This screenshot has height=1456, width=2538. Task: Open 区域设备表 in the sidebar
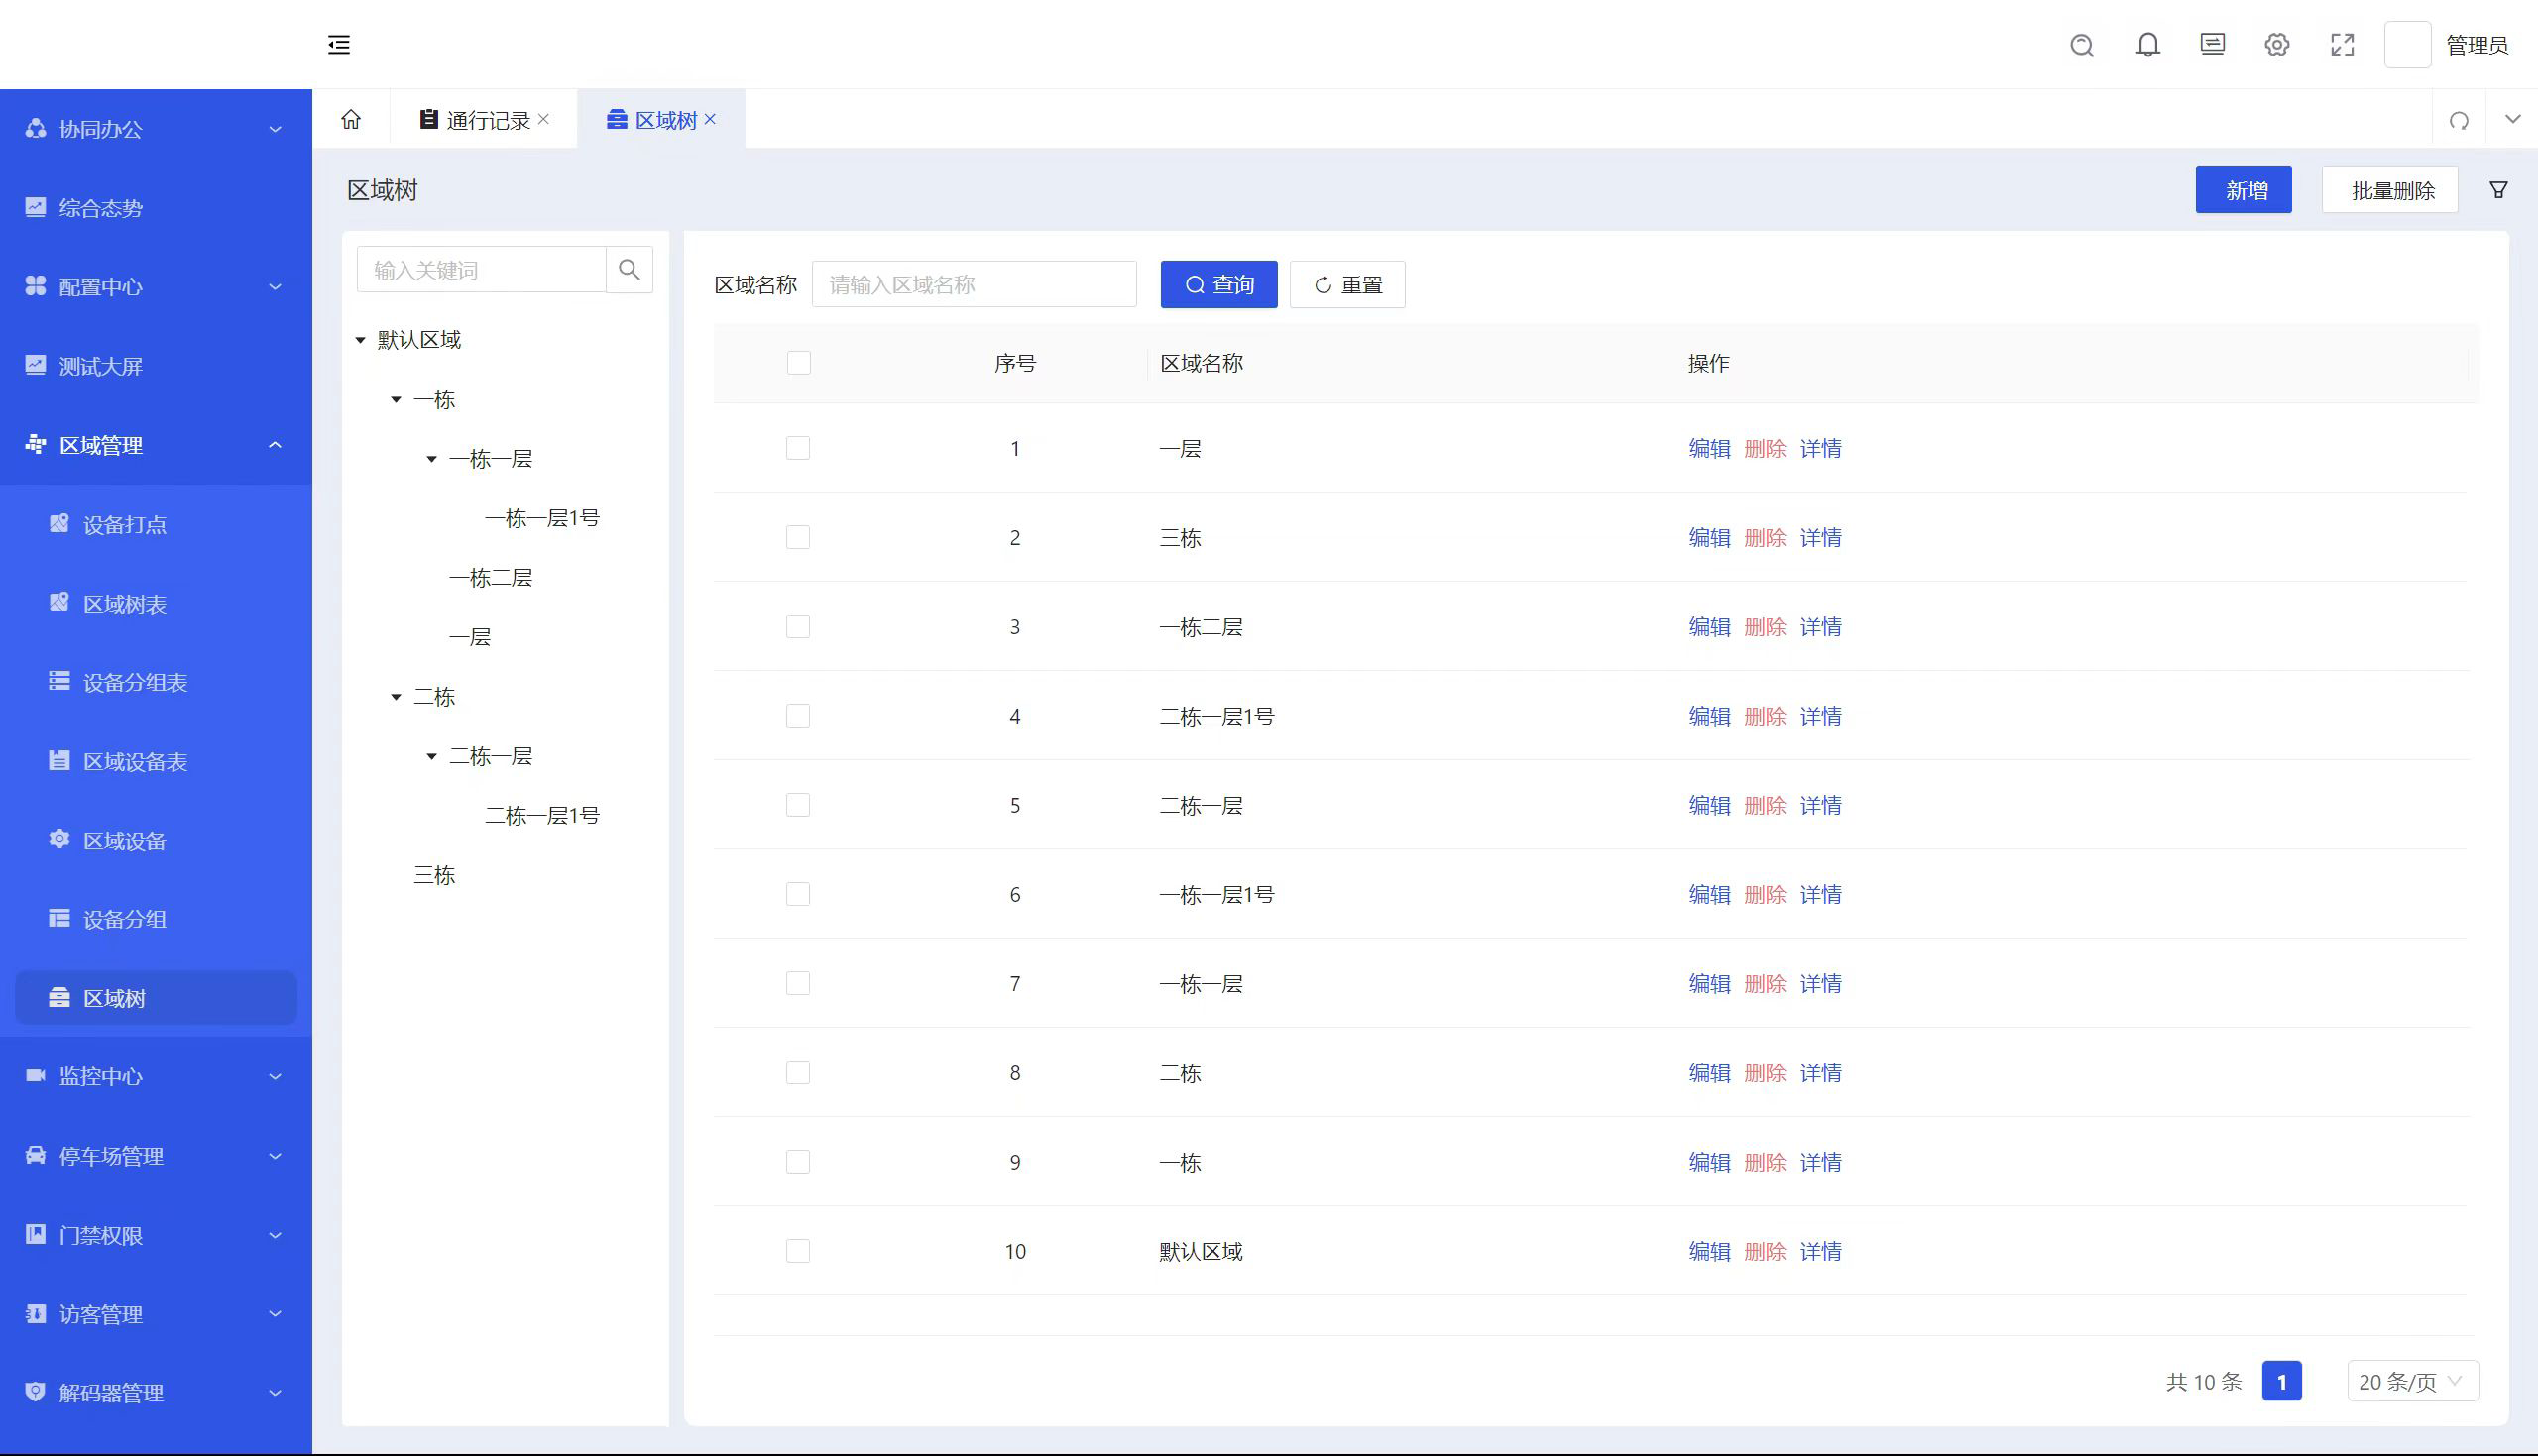point(135,762)
